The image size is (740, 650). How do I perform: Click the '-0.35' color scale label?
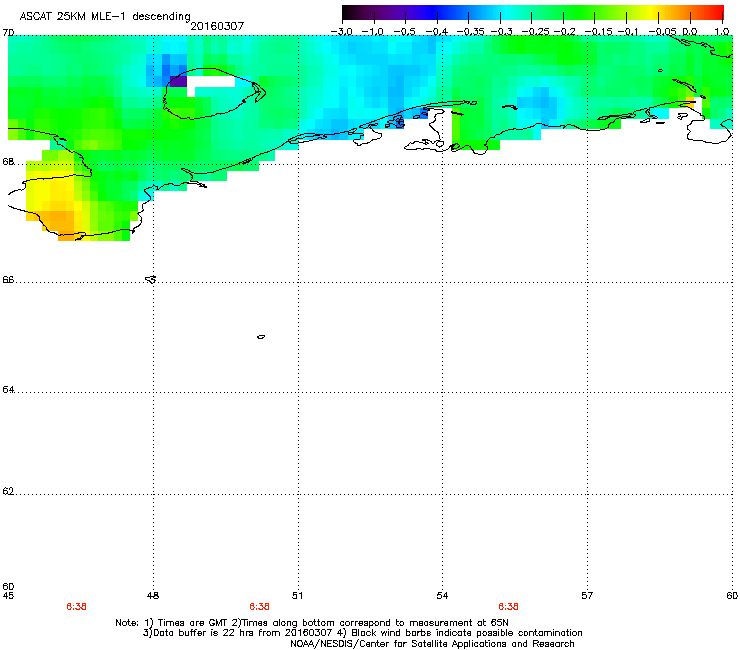(x=470, y=31)
